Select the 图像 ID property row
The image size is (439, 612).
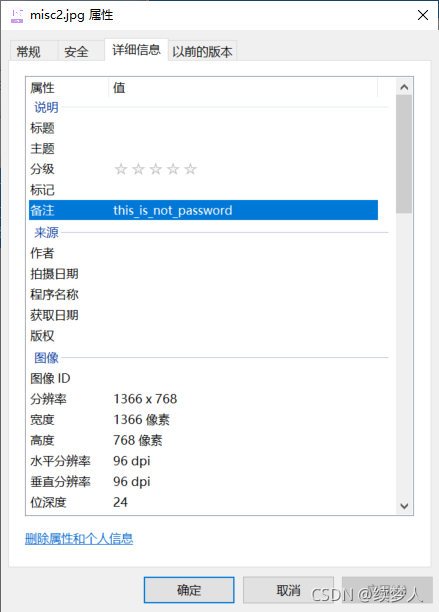pos(203,378)
